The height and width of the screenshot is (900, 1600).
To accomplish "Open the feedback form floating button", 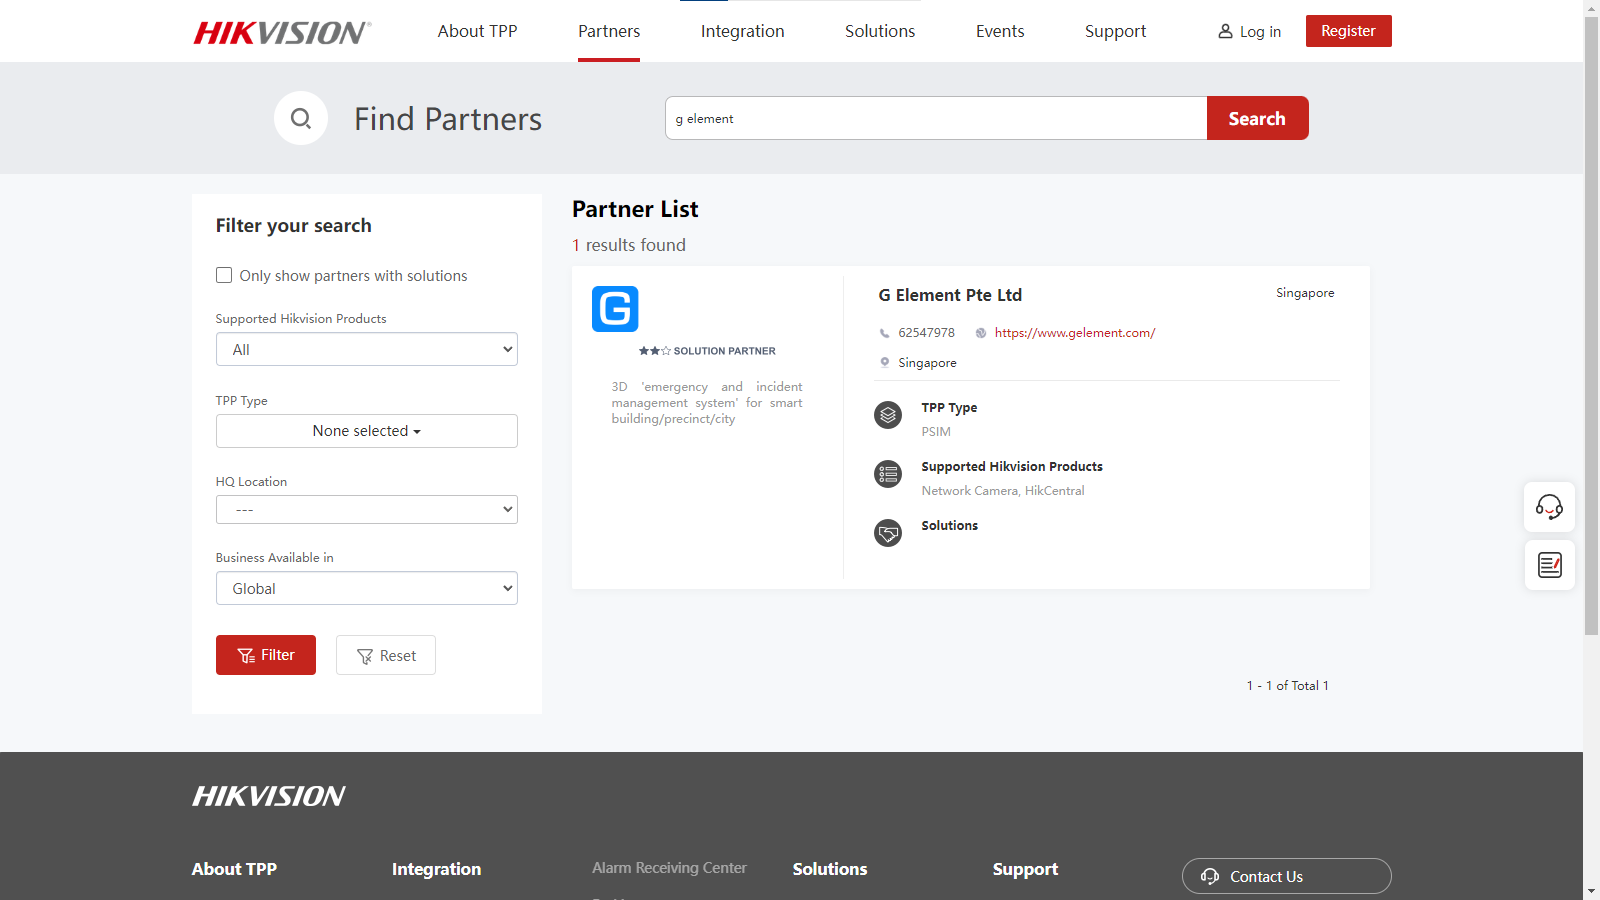I will coord(1549,565).
